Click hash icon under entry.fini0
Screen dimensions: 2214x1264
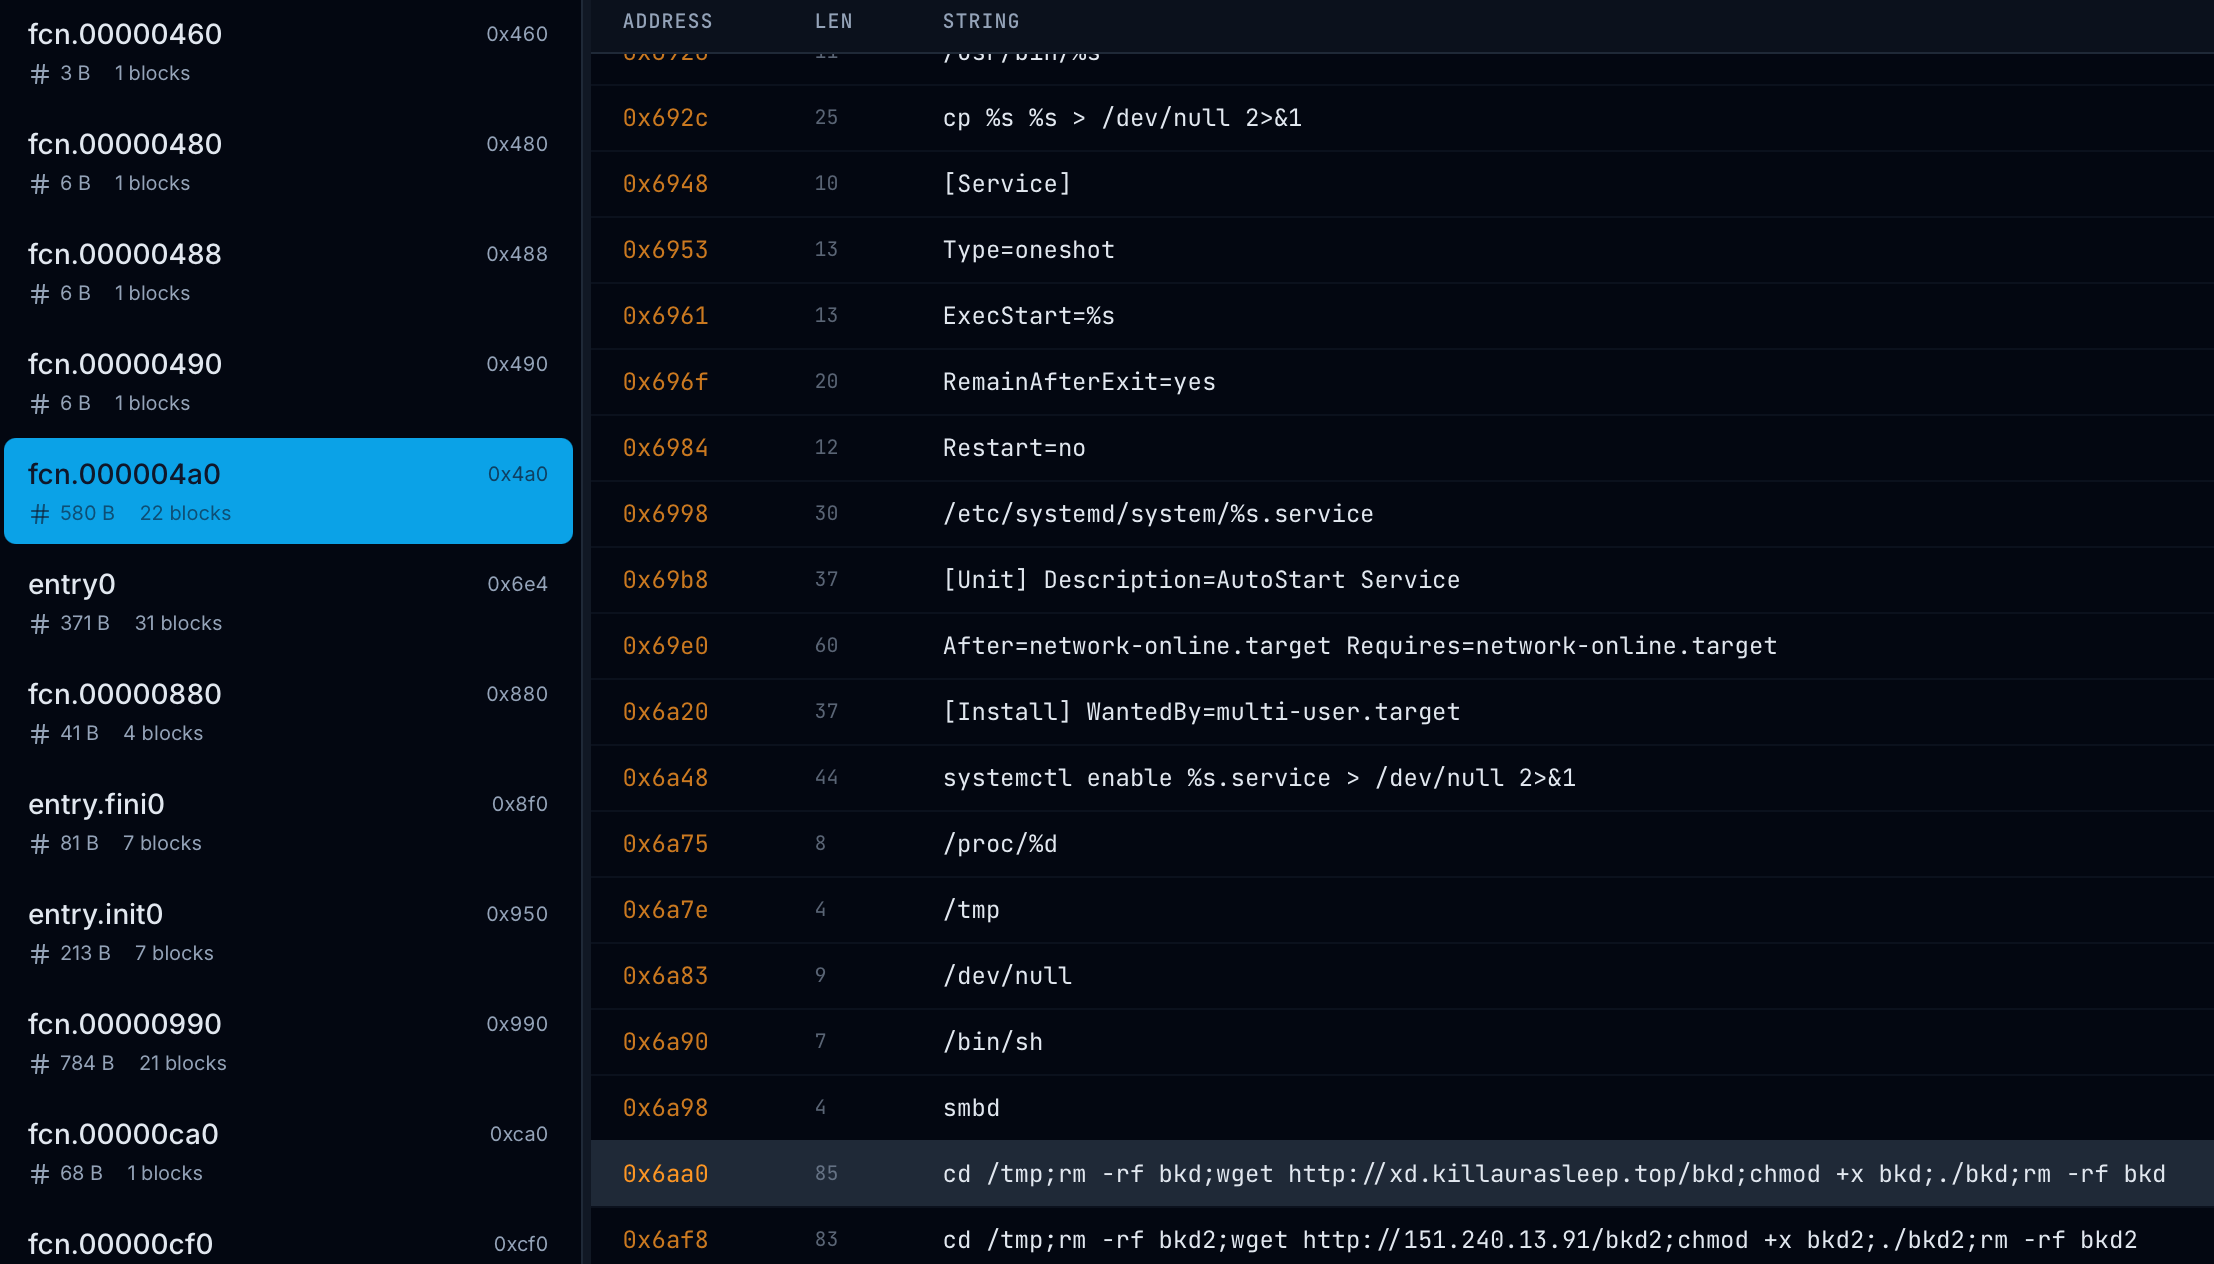coord(40,844)
